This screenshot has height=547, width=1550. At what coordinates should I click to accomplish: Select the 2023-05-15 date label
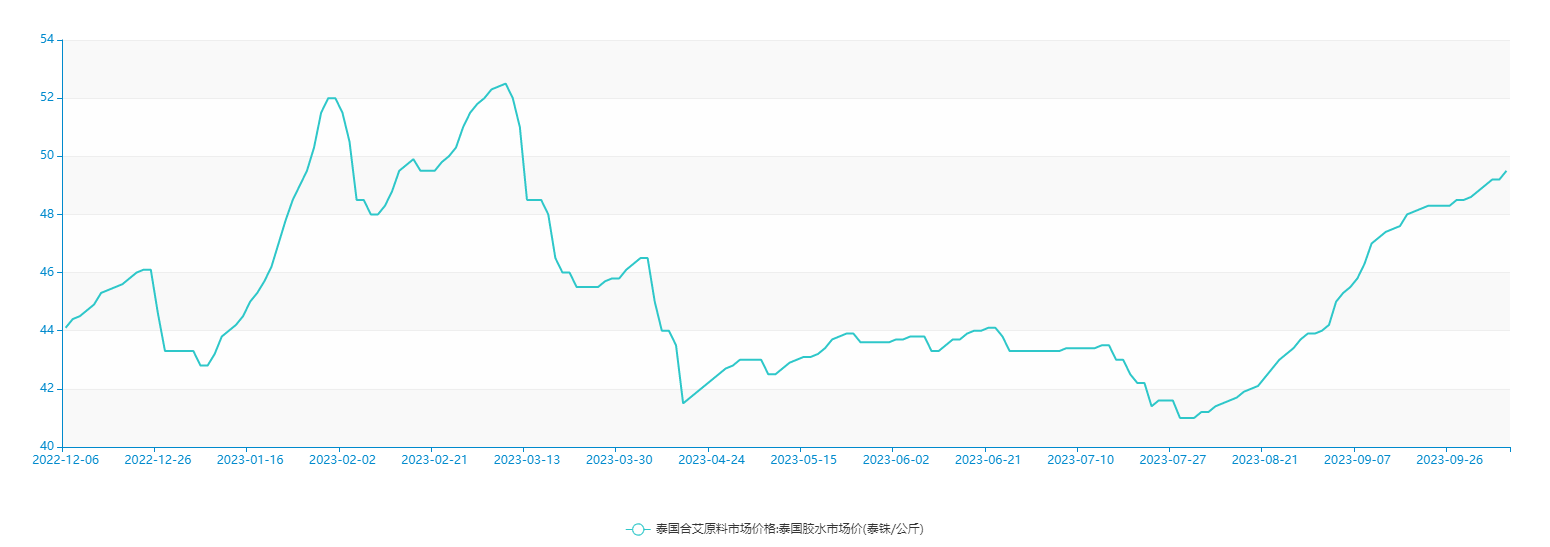804,460
